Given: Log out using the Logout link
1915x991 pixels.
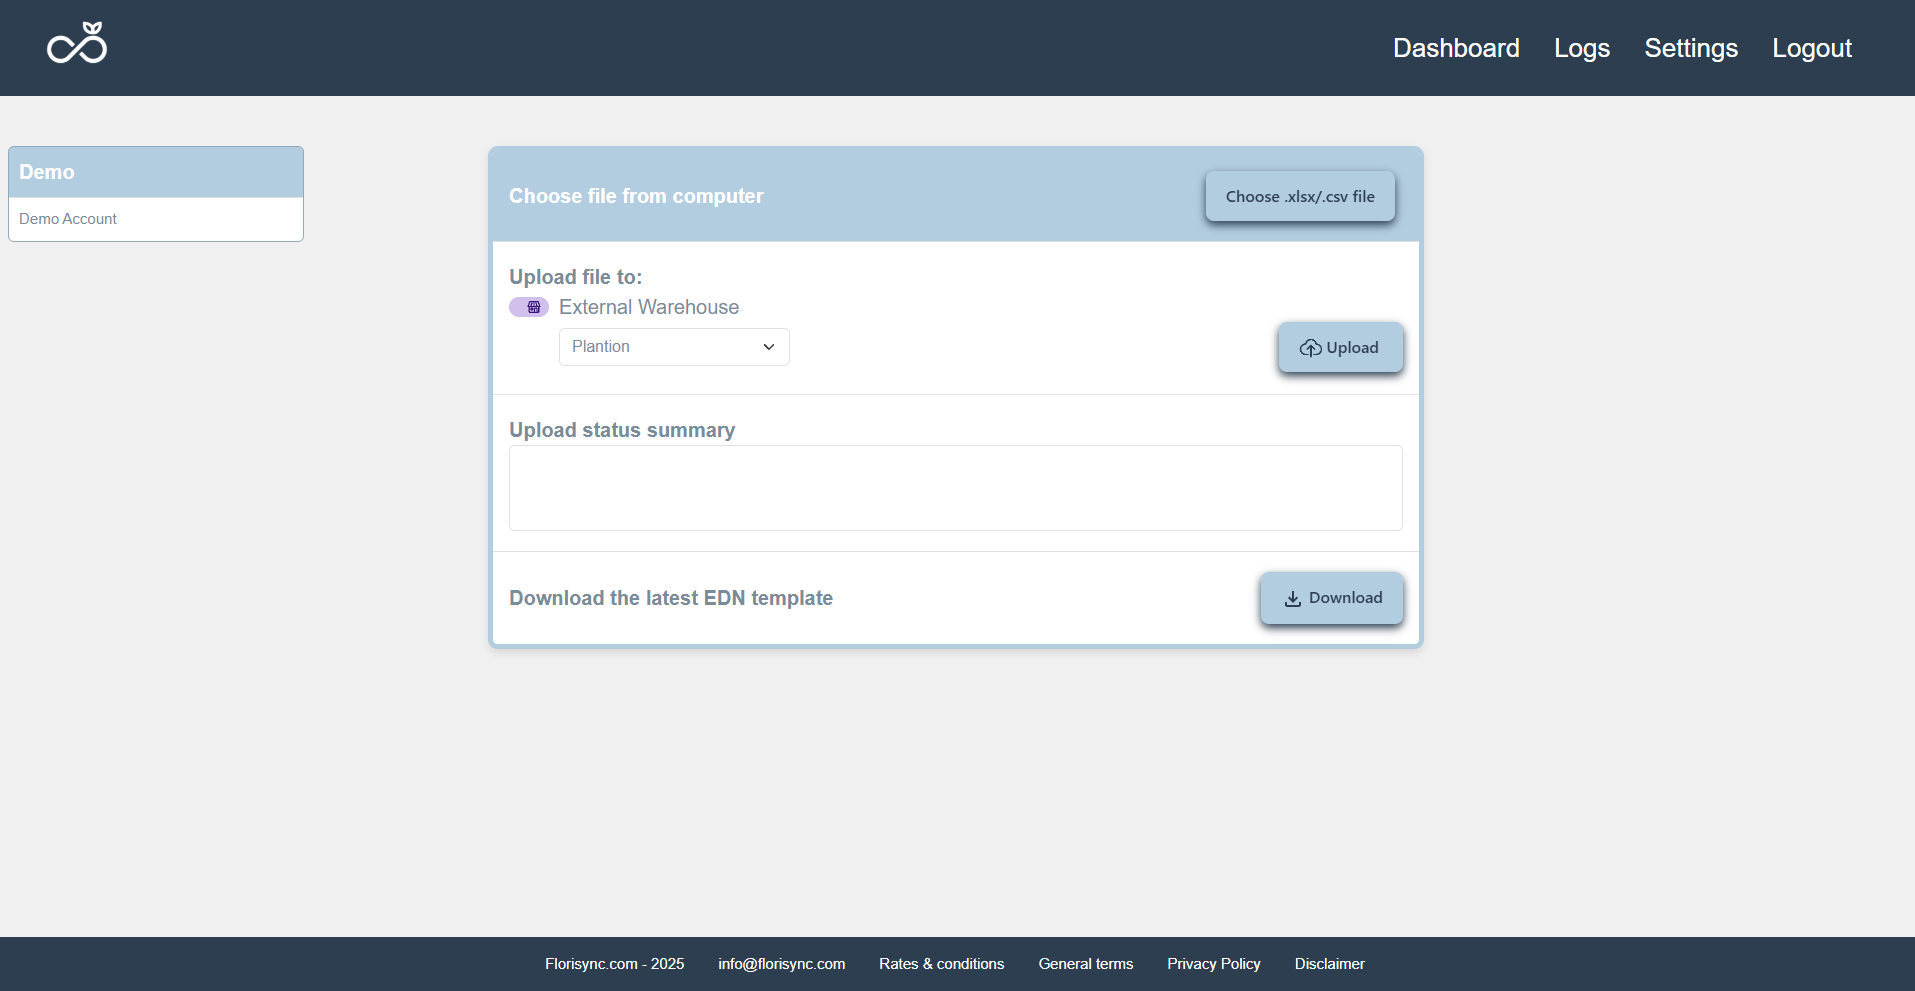Looking at the screenshot, I should (1811, 48).
